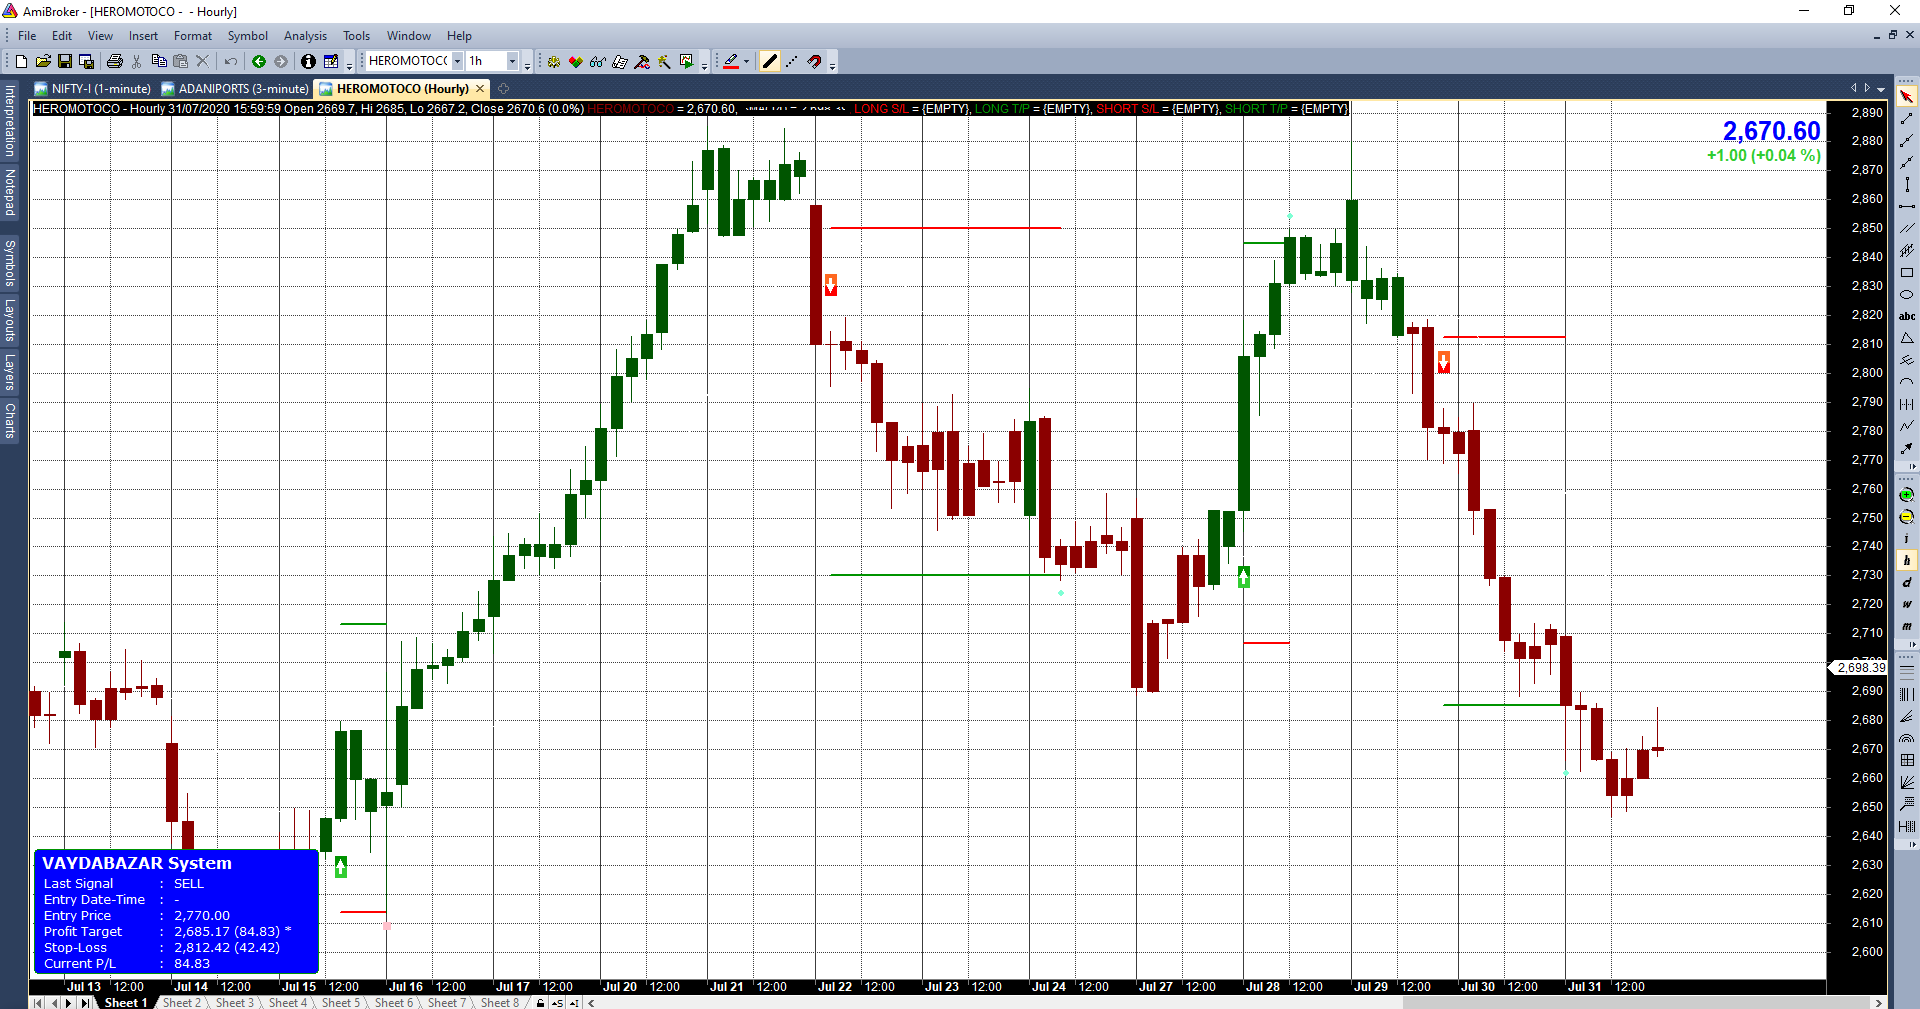Pick the vertical line segment tool
The image size is (1920, 1009).
point(1907,185)
